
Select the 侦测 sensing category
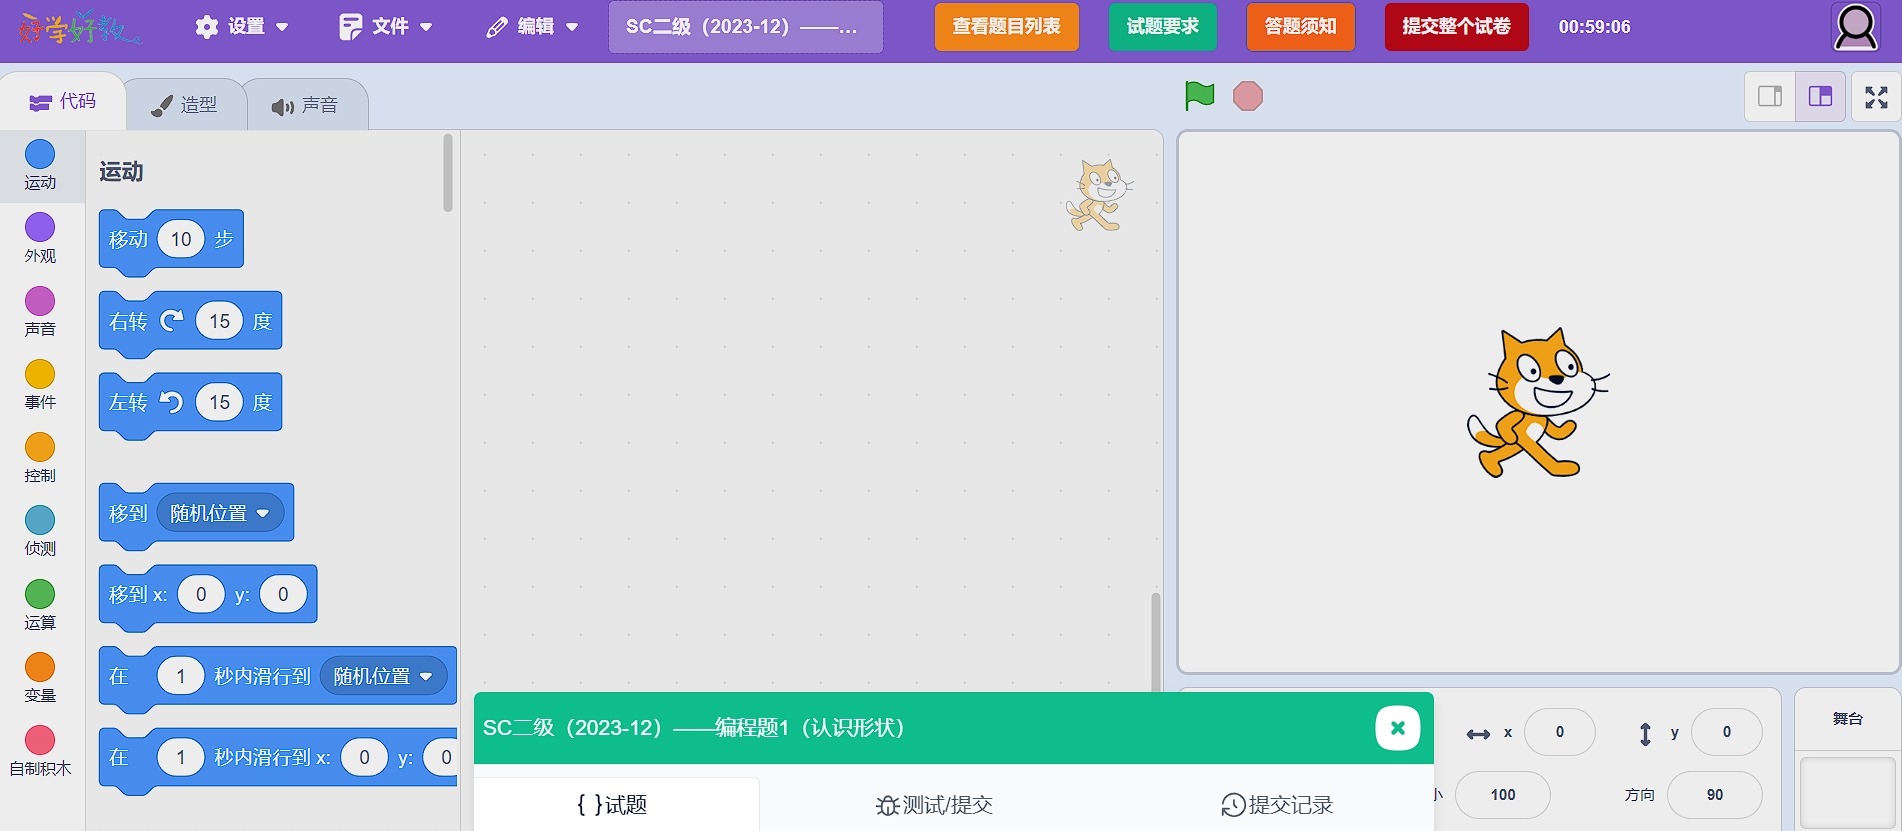[x=40, y=531]
